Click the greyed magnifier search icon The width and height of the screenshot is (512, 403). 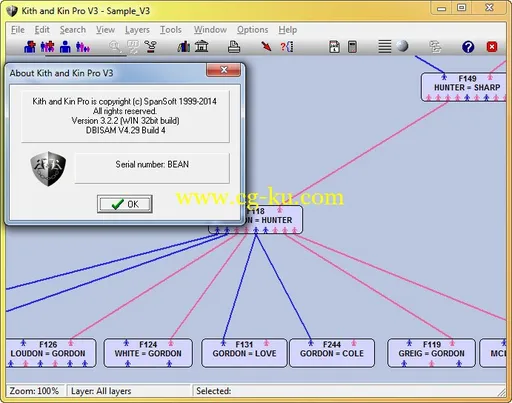coord(115,47)
